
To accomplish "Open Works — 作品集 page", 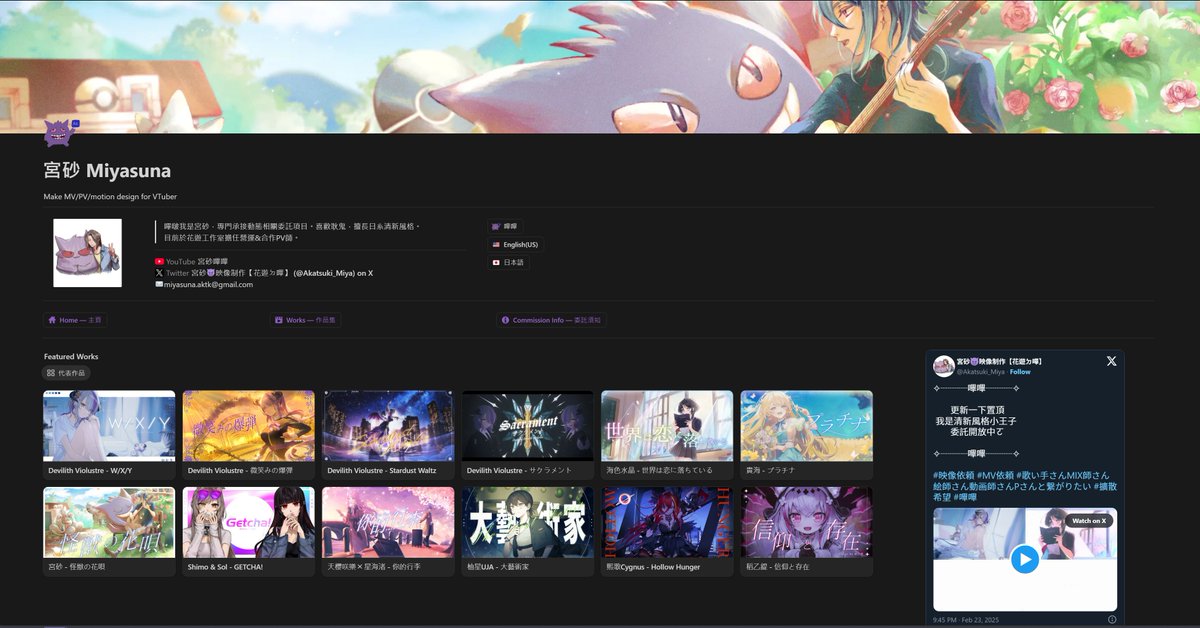I will [306, 320].
